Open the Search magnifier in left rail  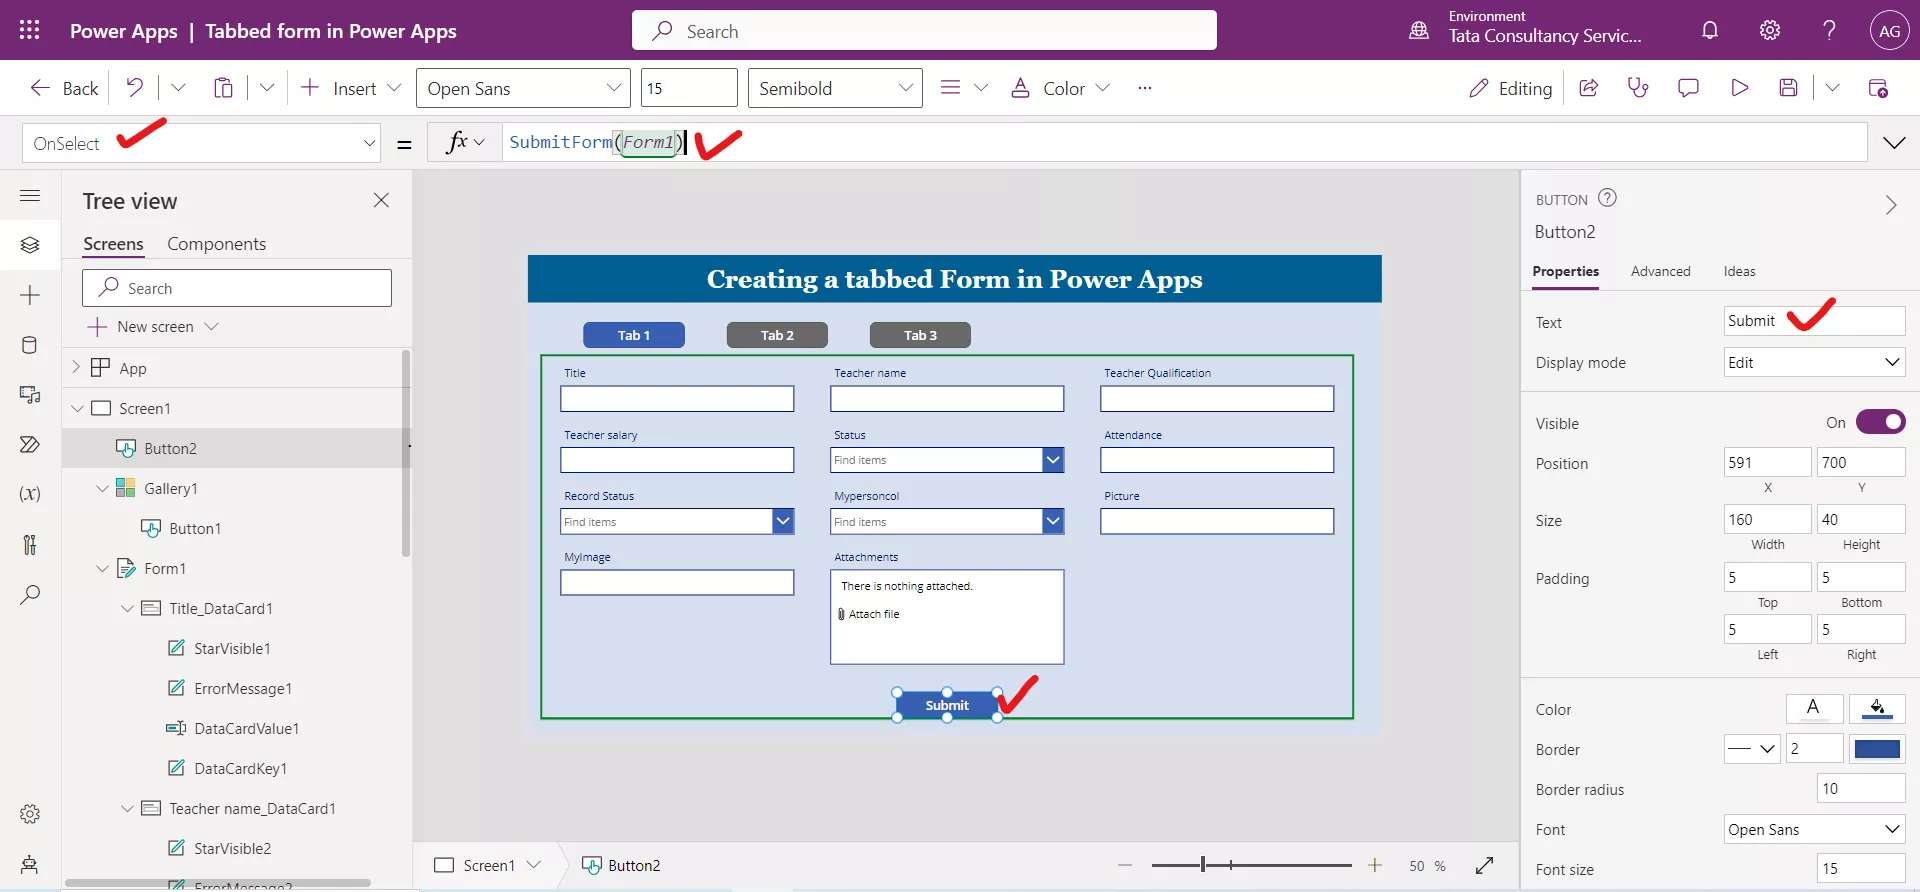[30, 594]
